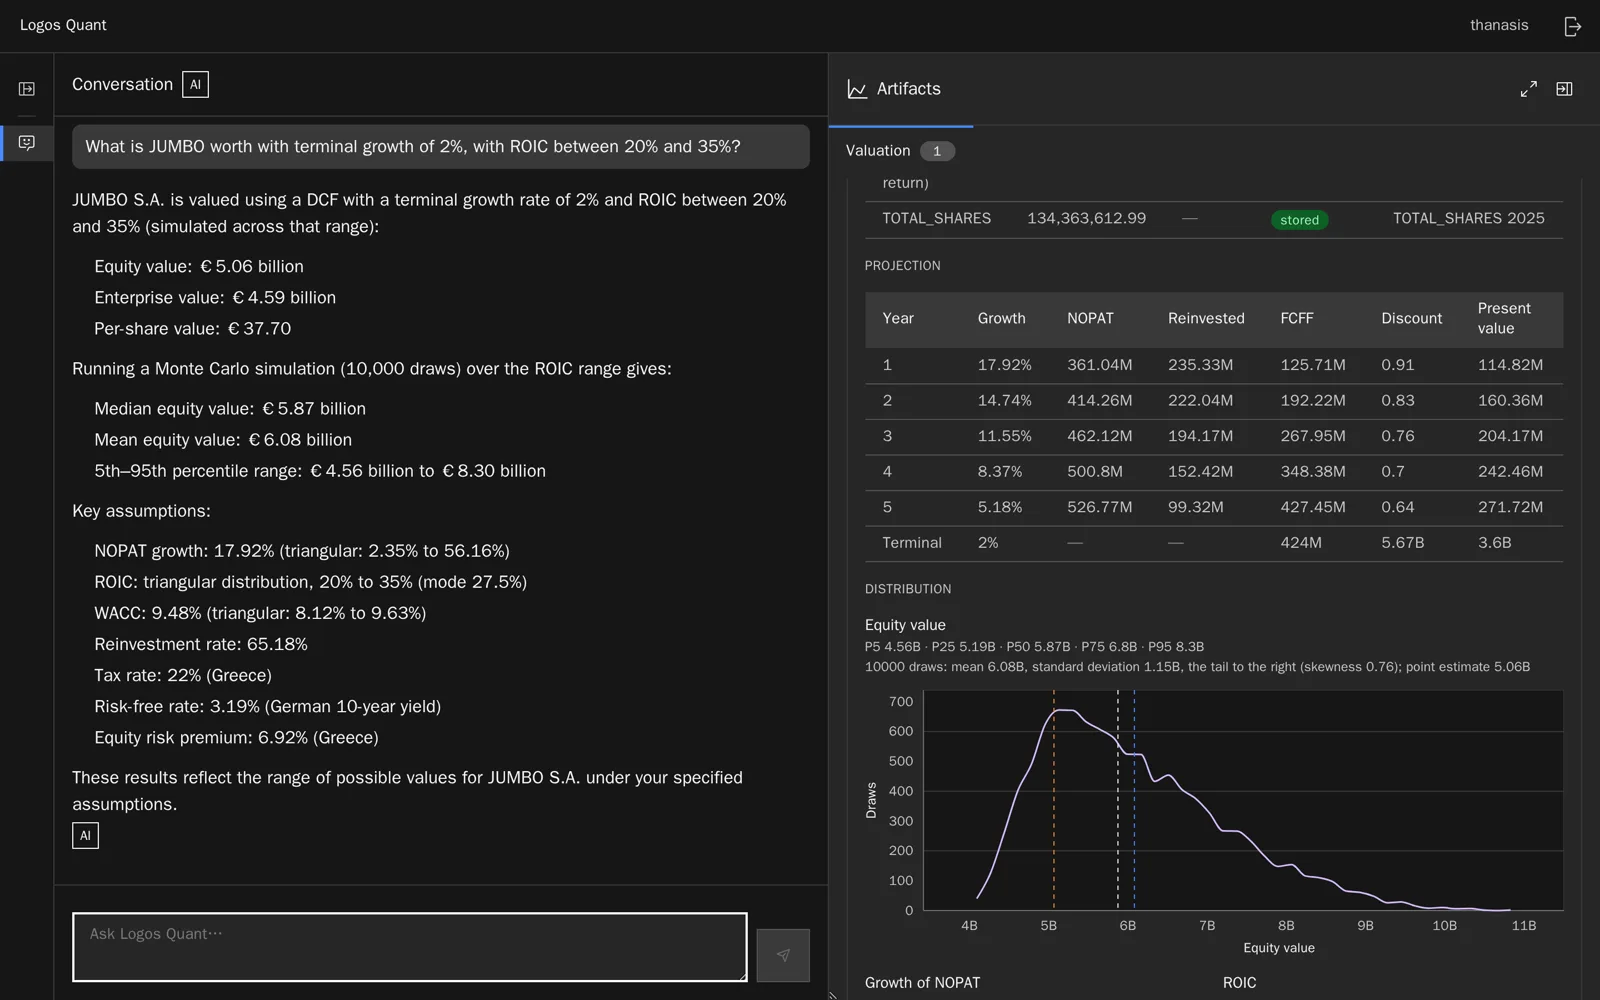Click year 2 NOPAT cell 414.26M
Image resolution: width=1600 pixels, height=1000 pixels.
[x=1099, y=400]
